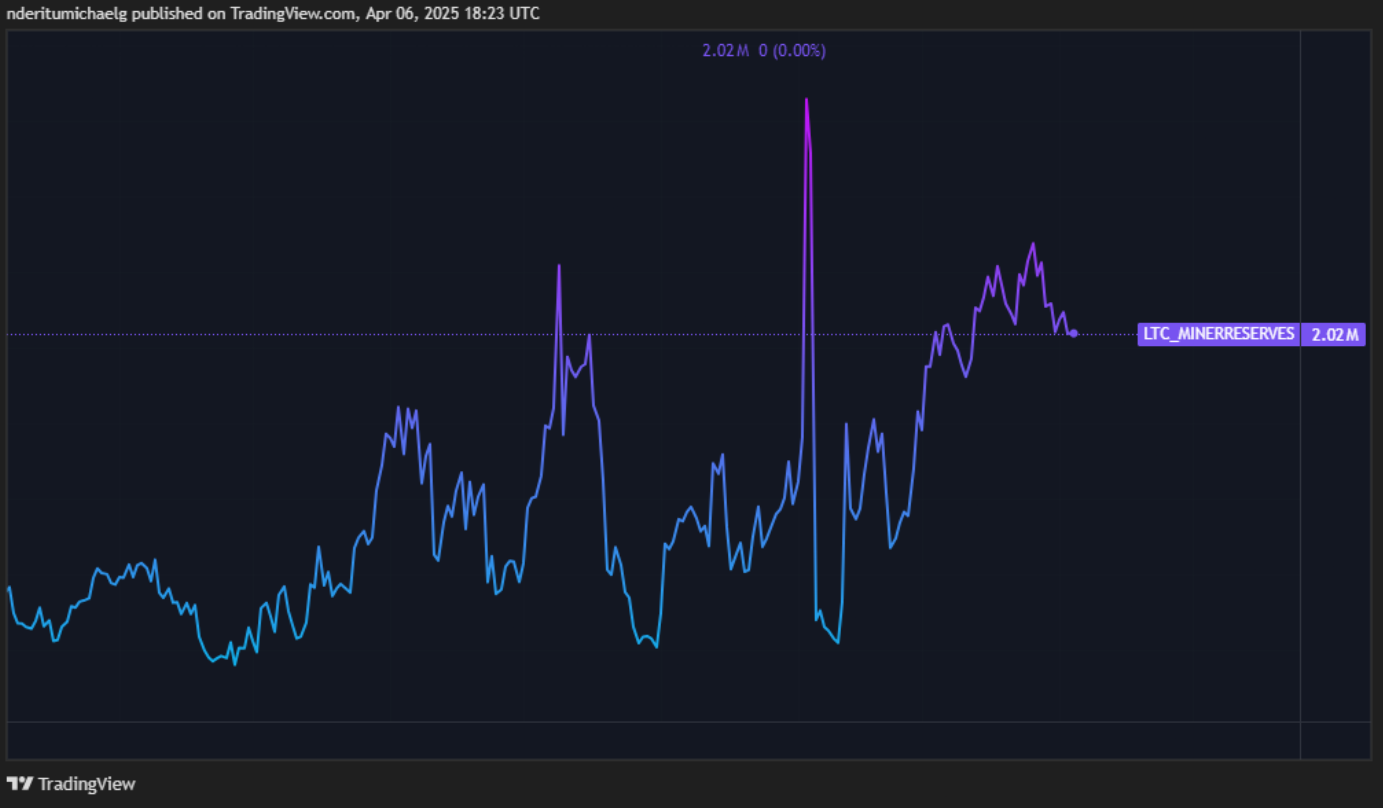Click the lowest trough on left side
The image size is (1383, 808).
point(235,664)
